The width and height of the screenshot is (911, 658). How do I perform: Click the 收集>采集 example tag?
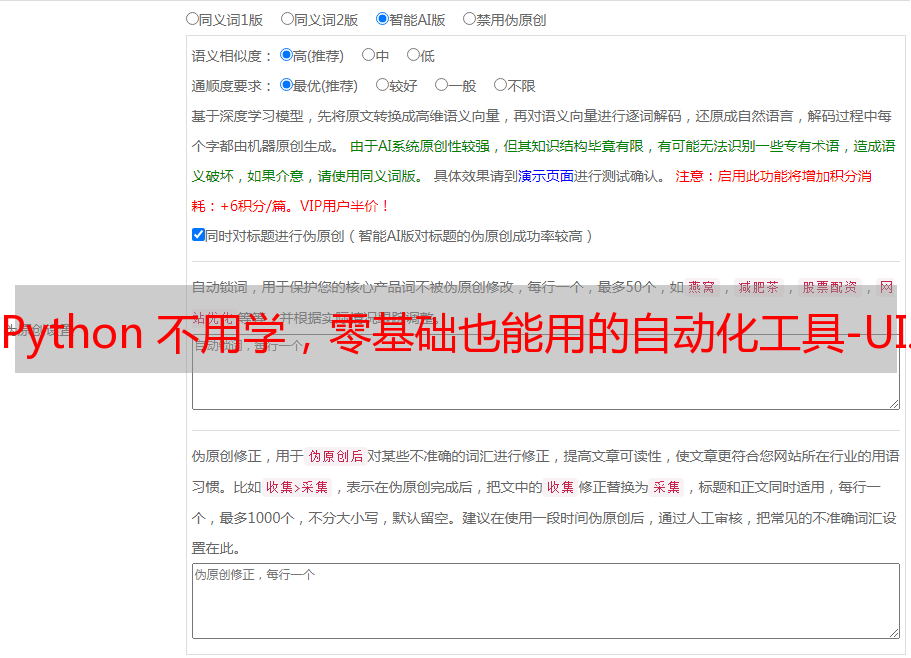point(297,487)
